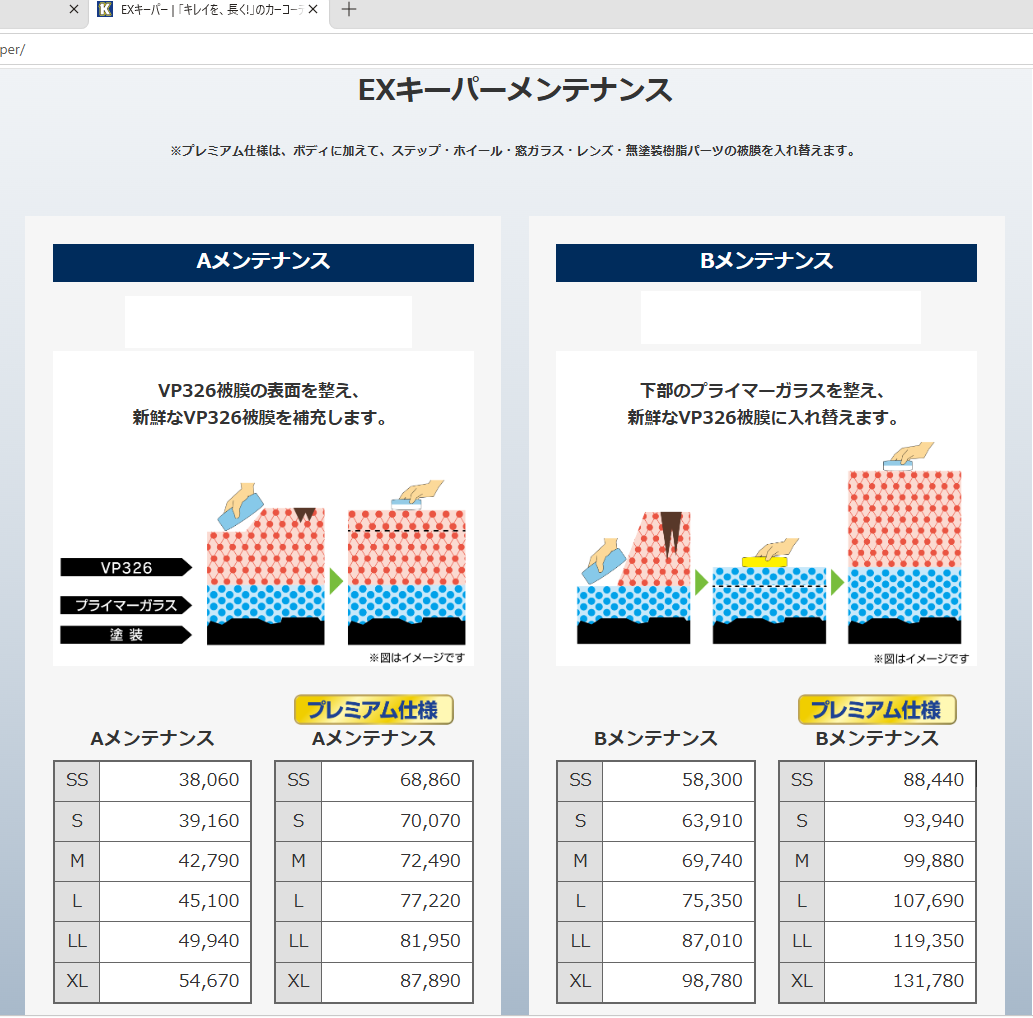The image size is (1033, 1018).
Task: Click the 93,940 price cell
Action: [900, 821]
